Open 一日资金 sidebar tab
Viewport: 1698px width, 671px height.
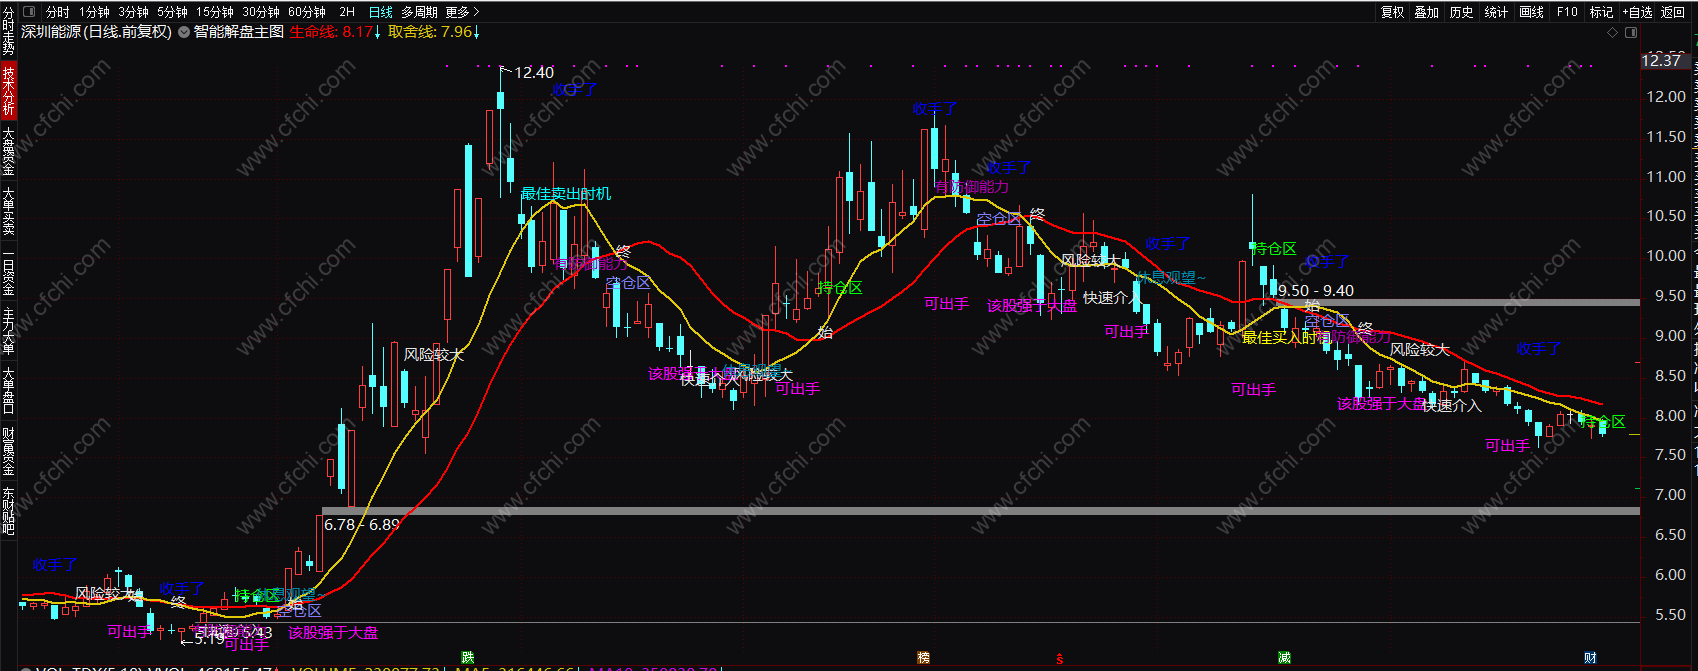tap(8, 271)
